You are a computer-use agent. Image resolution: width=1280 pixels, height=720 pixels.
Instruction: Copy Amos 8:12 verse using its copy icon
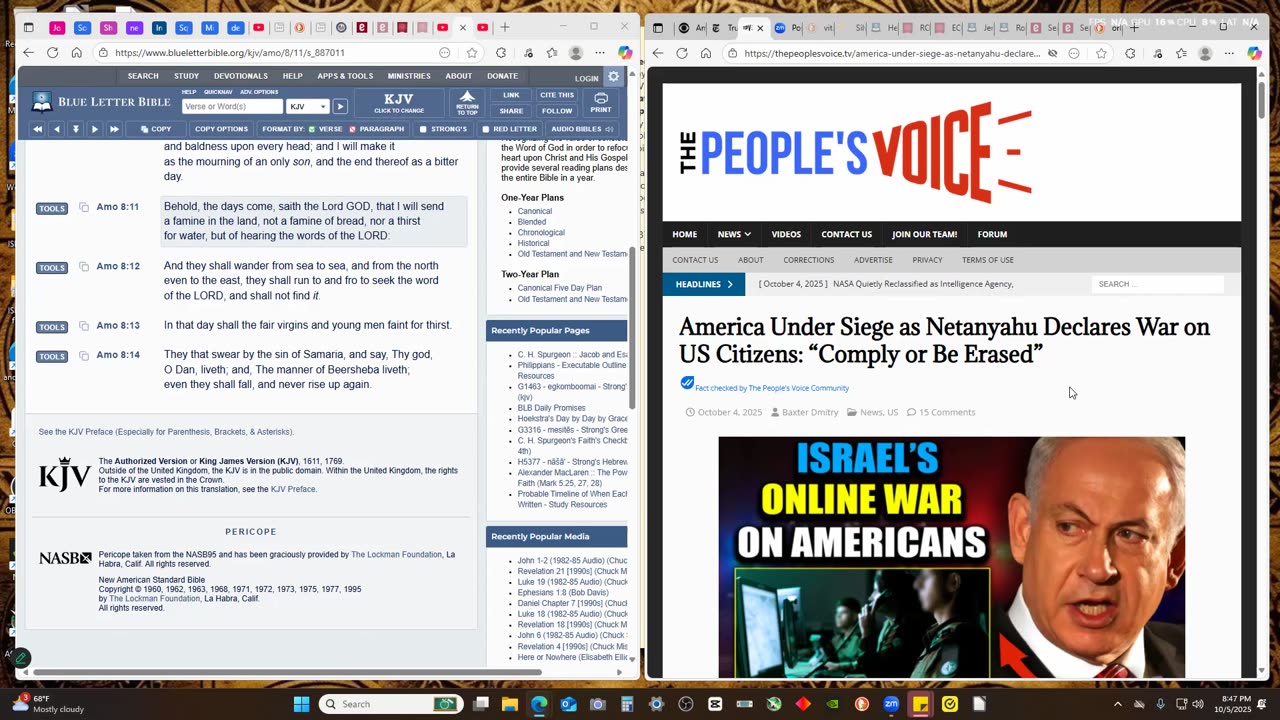pos(84,266)
